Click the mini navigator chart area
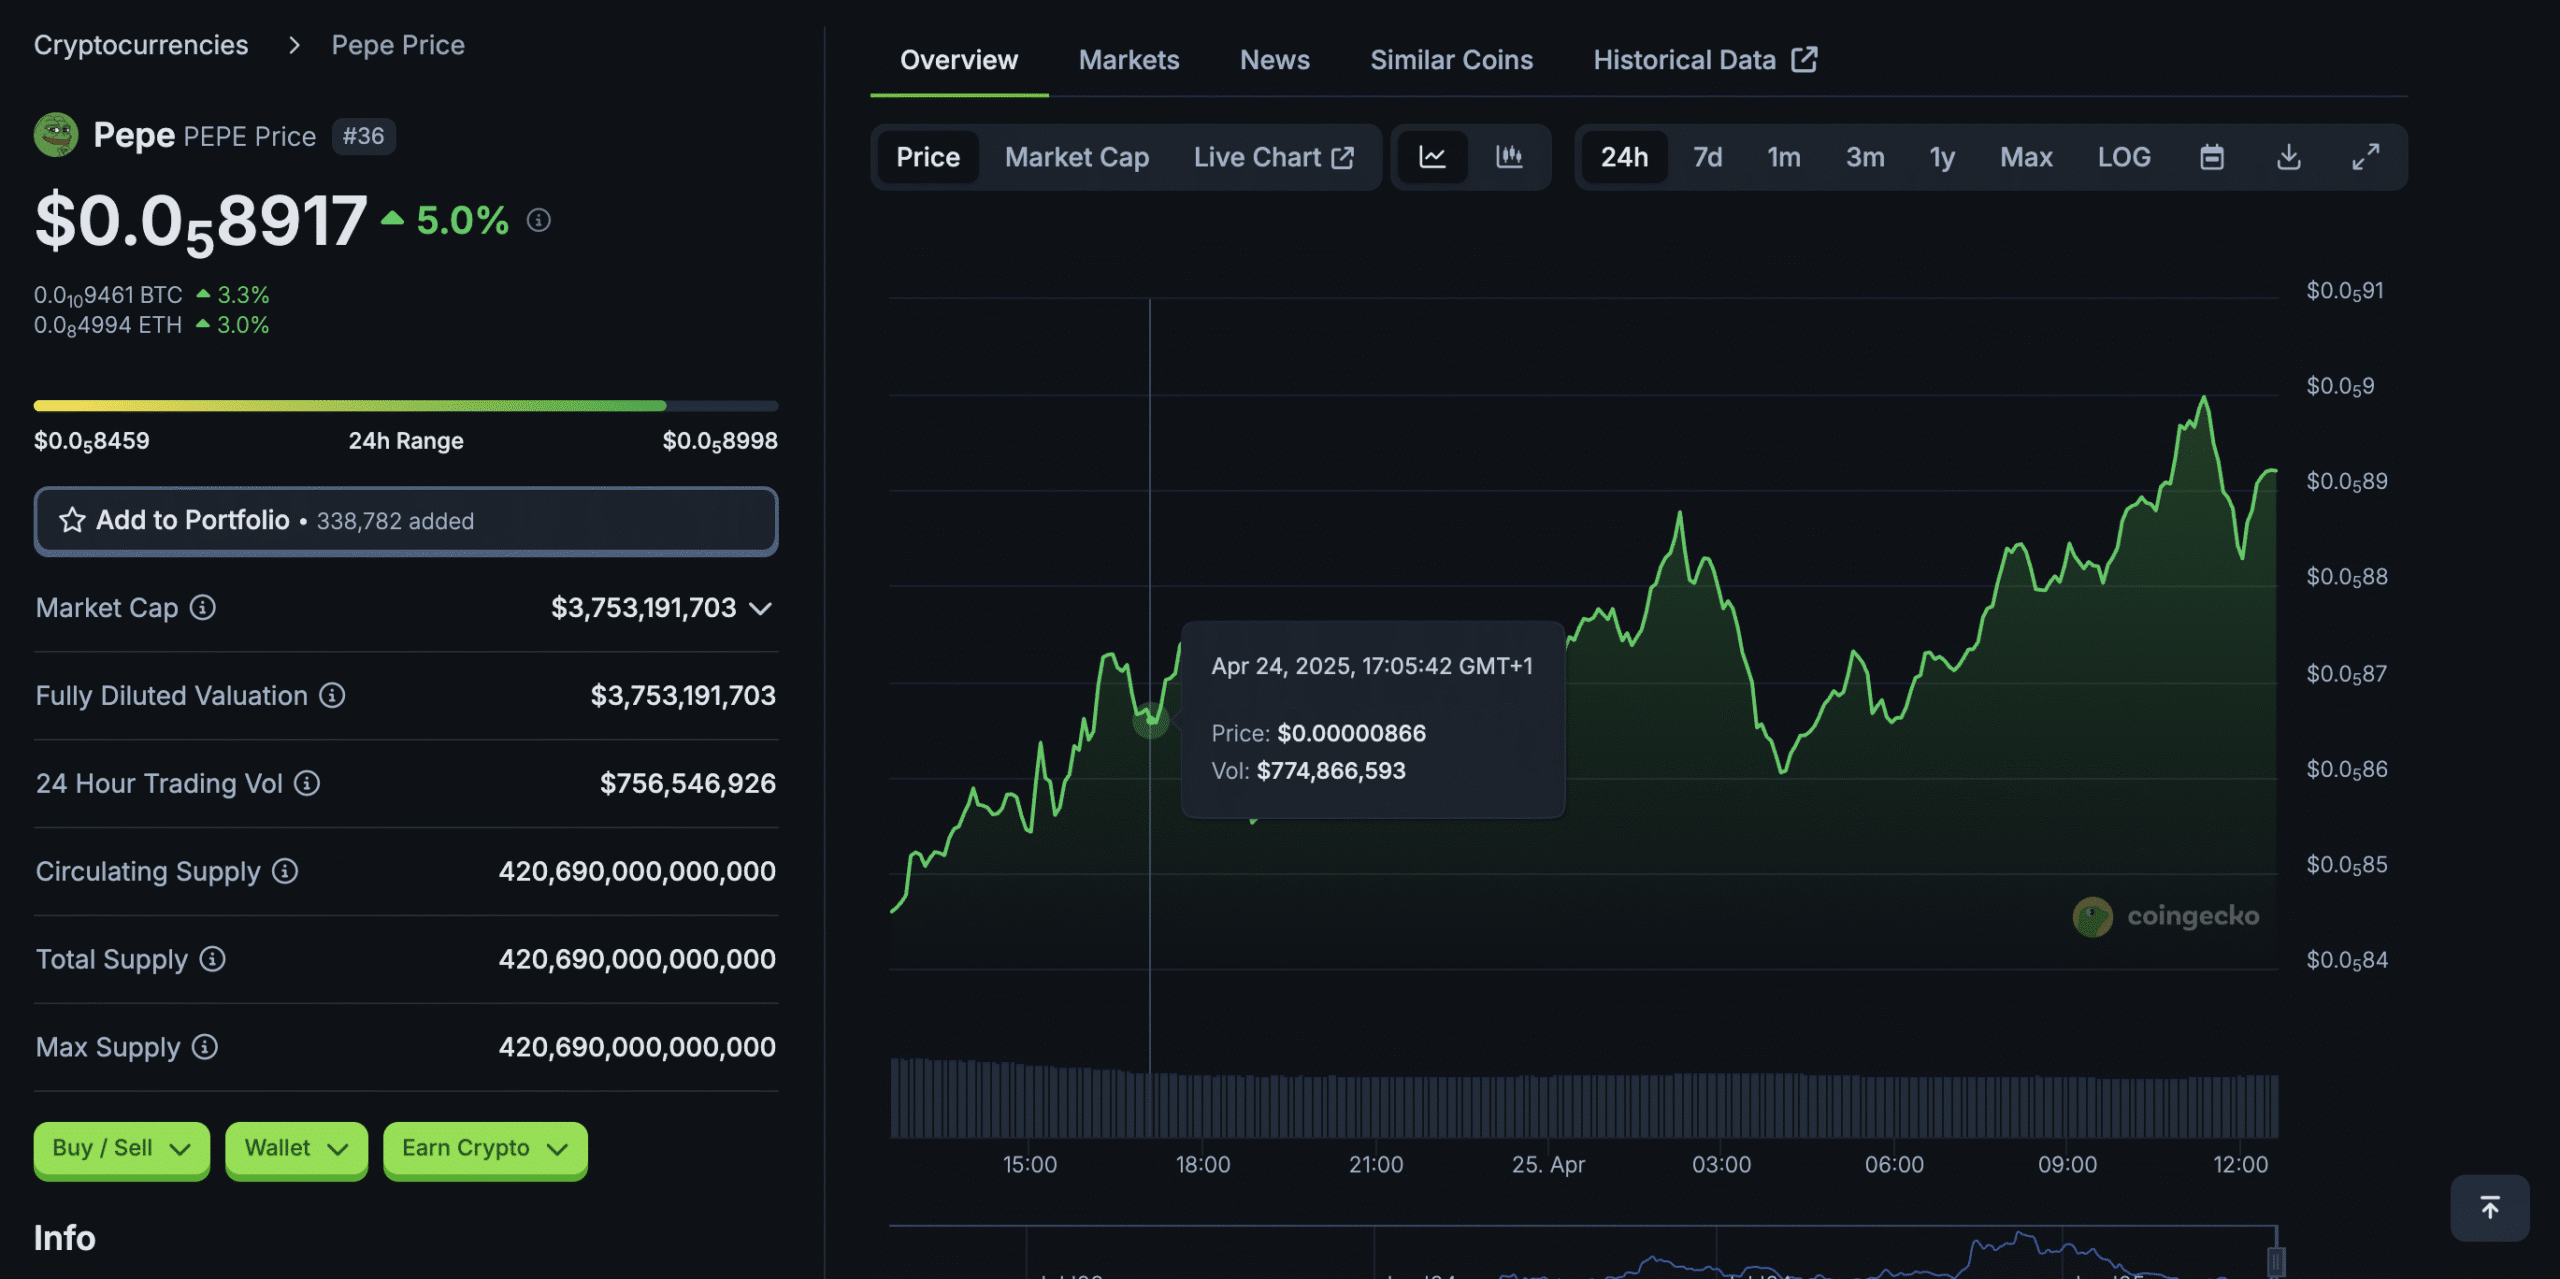Image resolution: width=2560 pixels, height=1279 pixels. [1583, 1252]
